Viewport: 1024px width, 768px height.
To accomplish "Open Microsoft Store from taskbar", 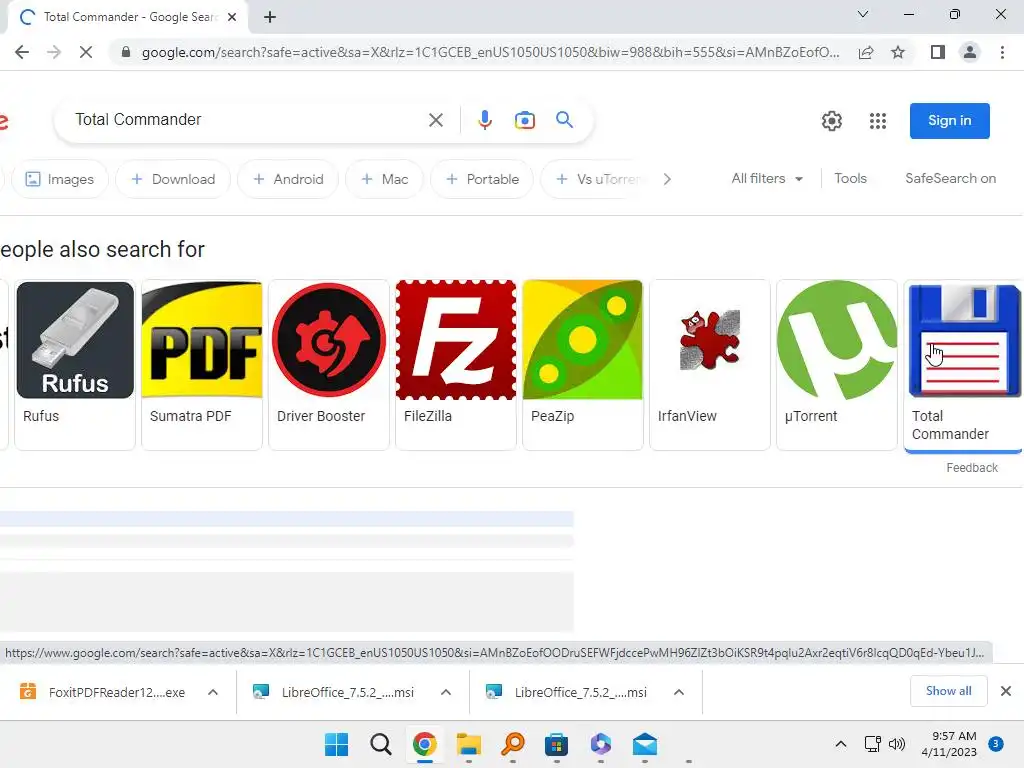I will pyautogui.click(x=556, y=744).
